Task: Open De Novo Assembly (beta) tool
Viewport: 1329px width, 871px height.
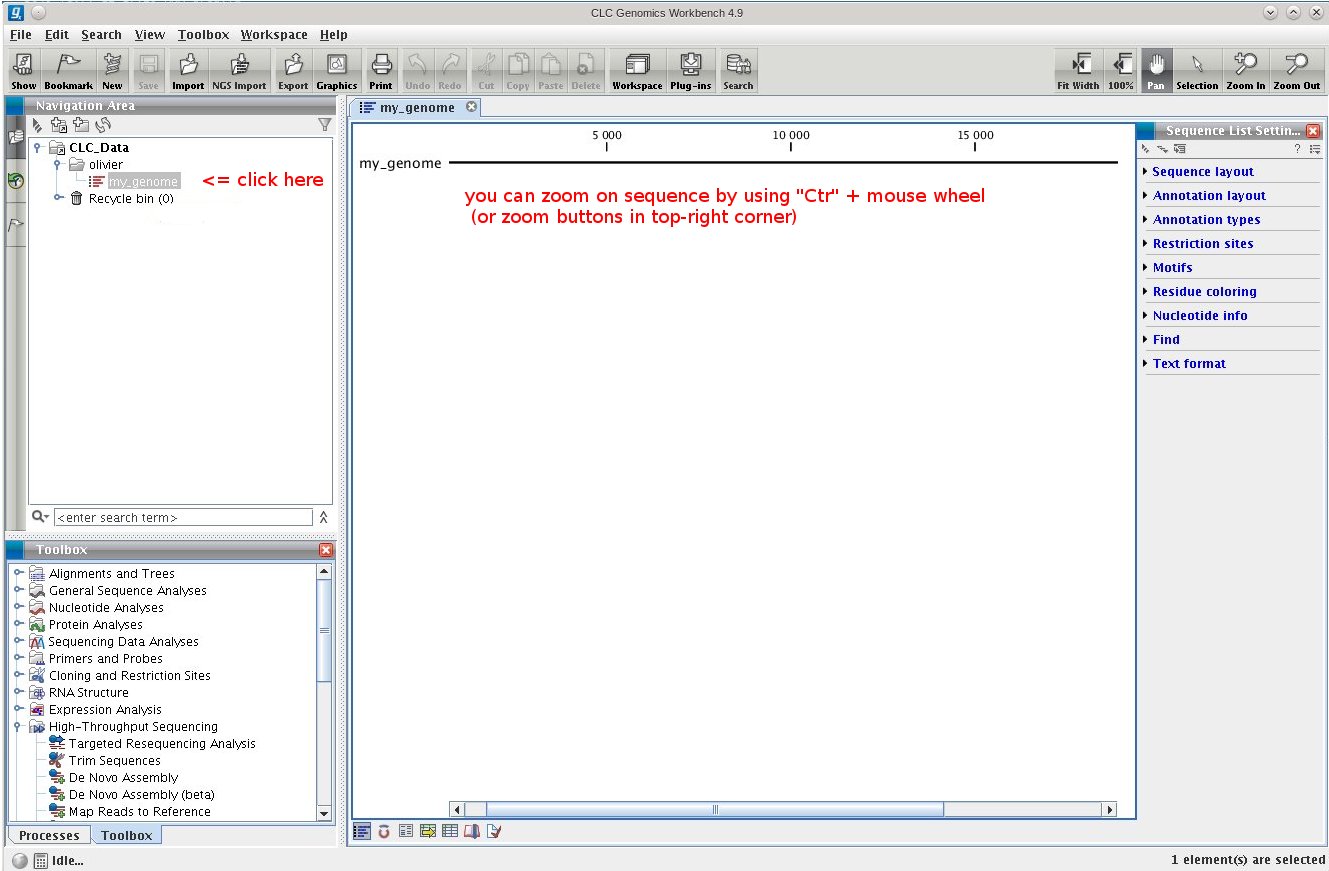Action: coord(141,795)
